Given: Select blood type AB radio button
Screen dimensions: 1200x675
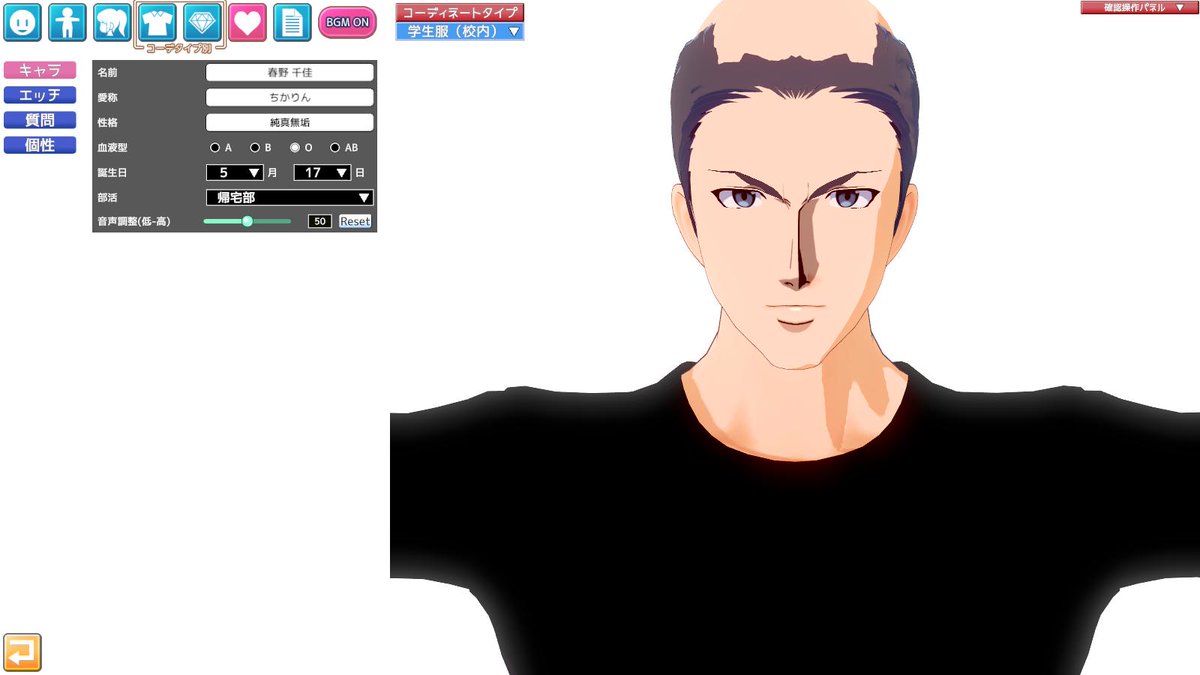Looking at the screenshot, I should (335, 147).
